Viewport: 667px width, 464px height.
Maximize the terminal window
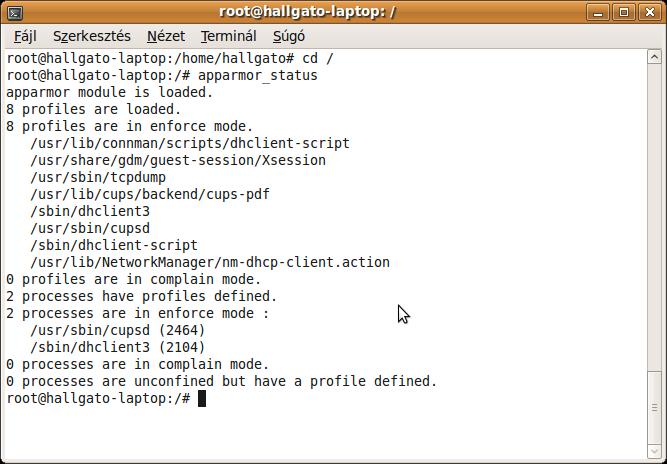tap(624, 12)
